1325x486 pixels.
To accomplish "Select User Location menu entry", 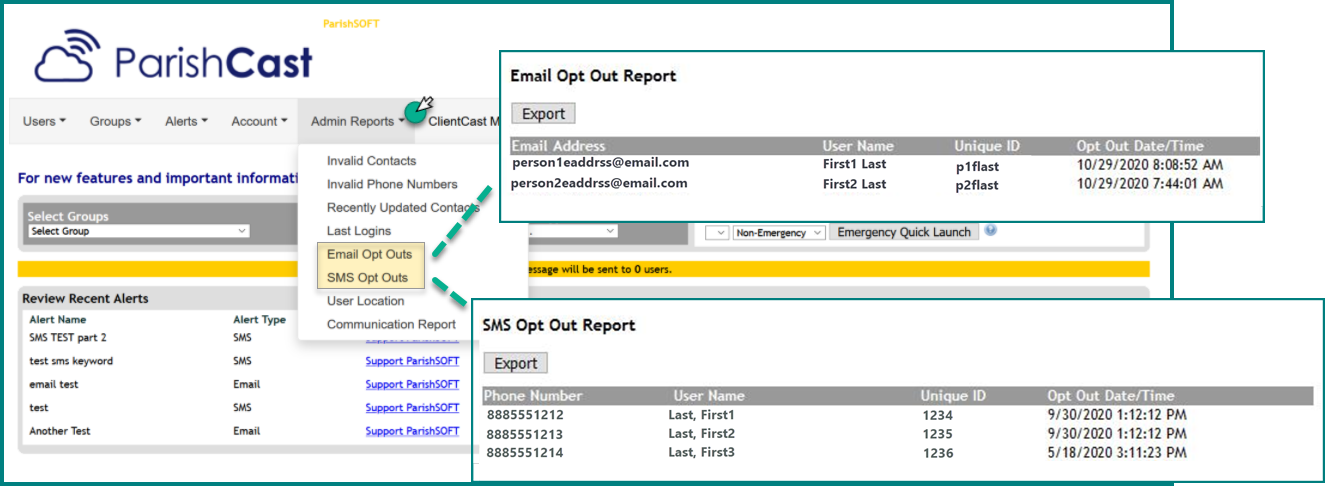I will pyautogui.click(x=365, y=301).
